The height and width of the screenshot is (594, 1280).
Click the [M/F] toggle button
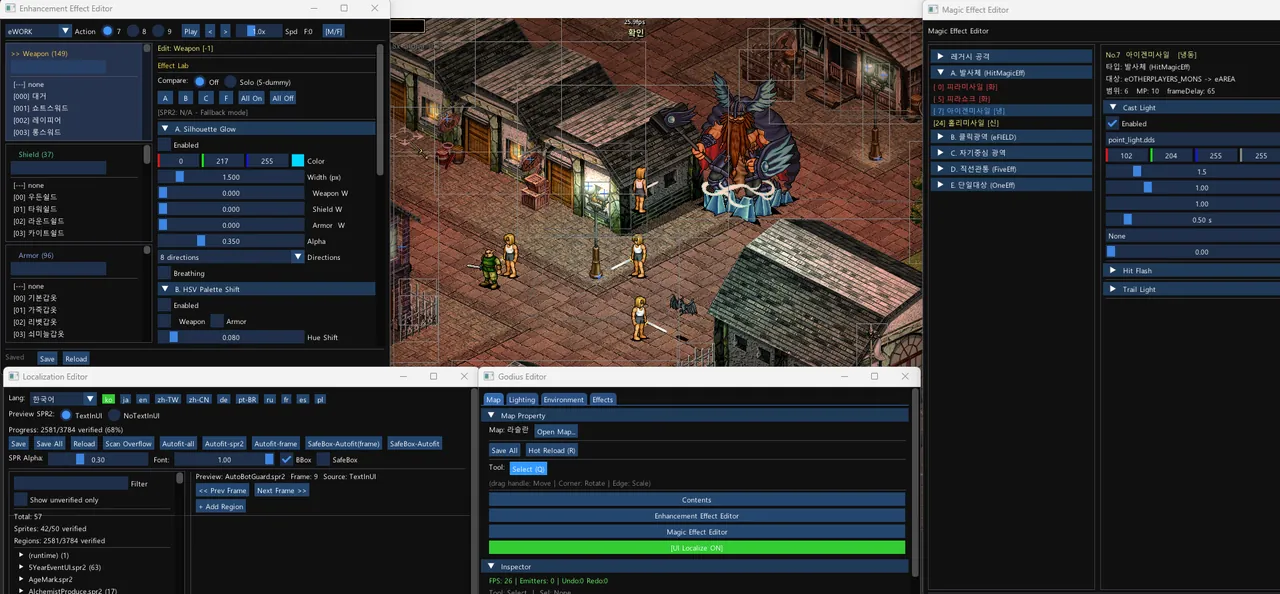coord(333,31)
